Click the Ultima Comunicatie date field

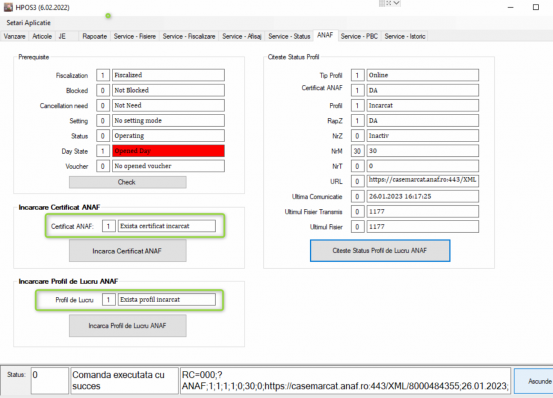coord(423,196)
